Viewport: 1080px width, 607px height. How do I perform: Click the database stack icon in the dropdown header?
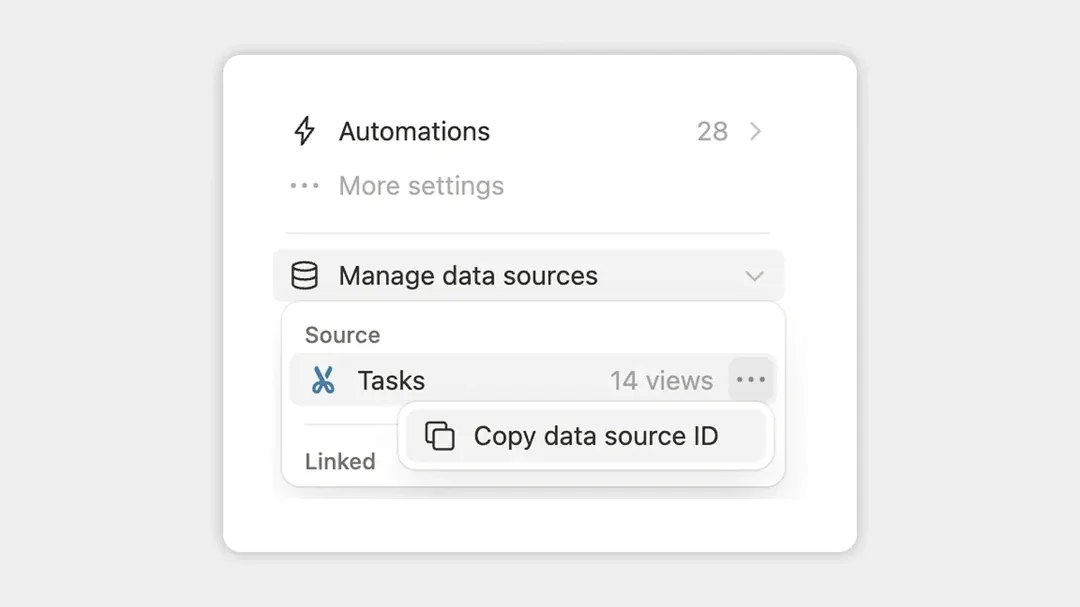pos(304,276)
